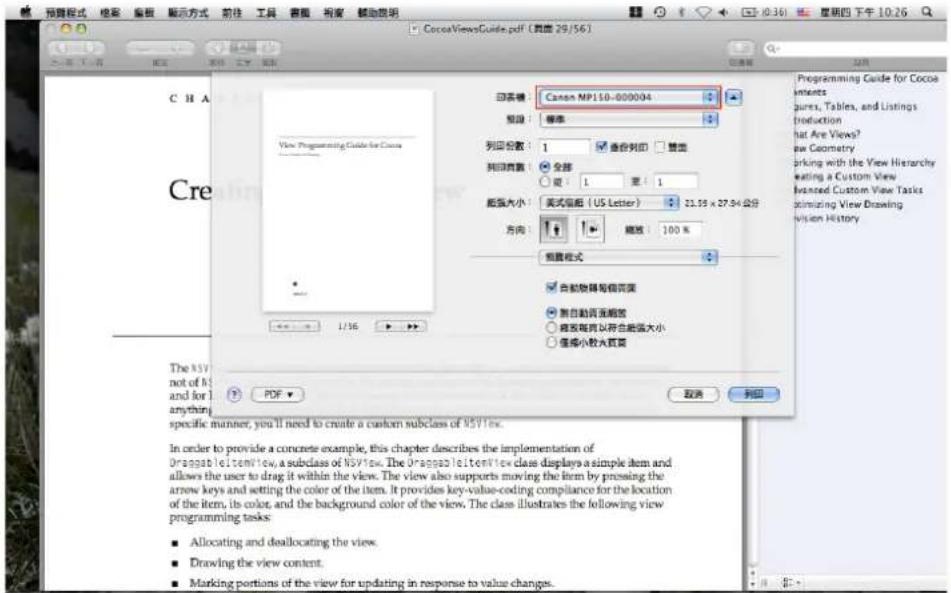Open the 輔助說明 (Help) menu
The height and width of the screenshot is (593, 951).
(x=377, y=12)
